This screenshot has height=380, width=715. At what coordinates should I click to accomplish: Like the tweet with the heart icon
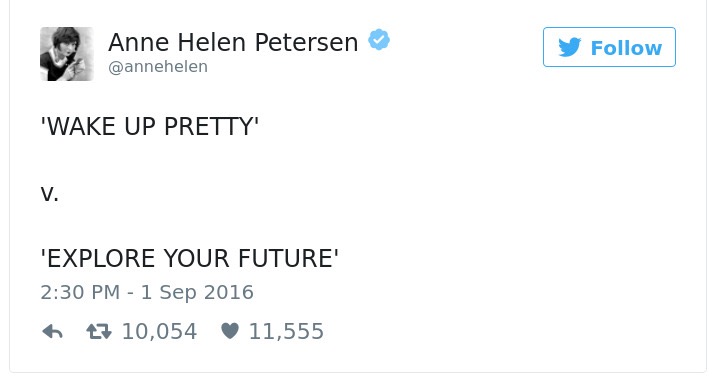[230, 331]
